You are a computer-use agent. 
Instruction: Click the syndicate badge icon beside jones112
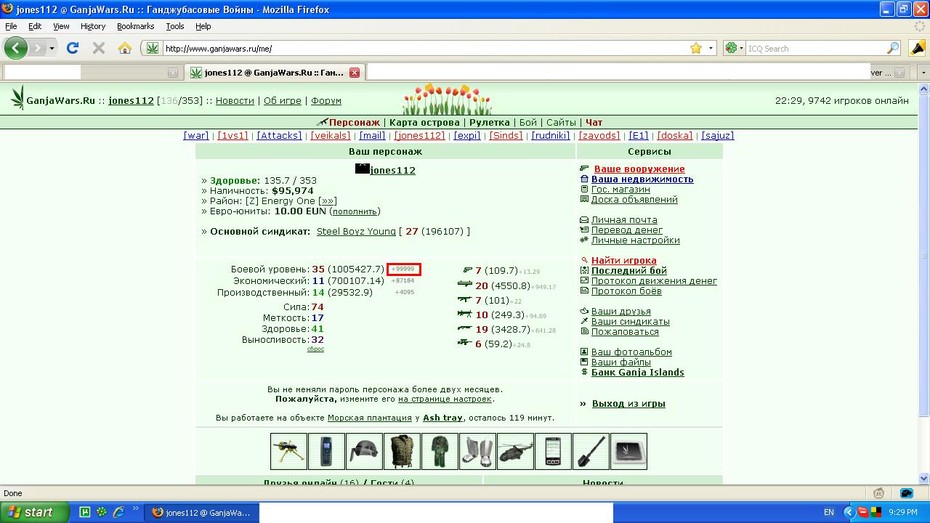[x=362, y=169]
